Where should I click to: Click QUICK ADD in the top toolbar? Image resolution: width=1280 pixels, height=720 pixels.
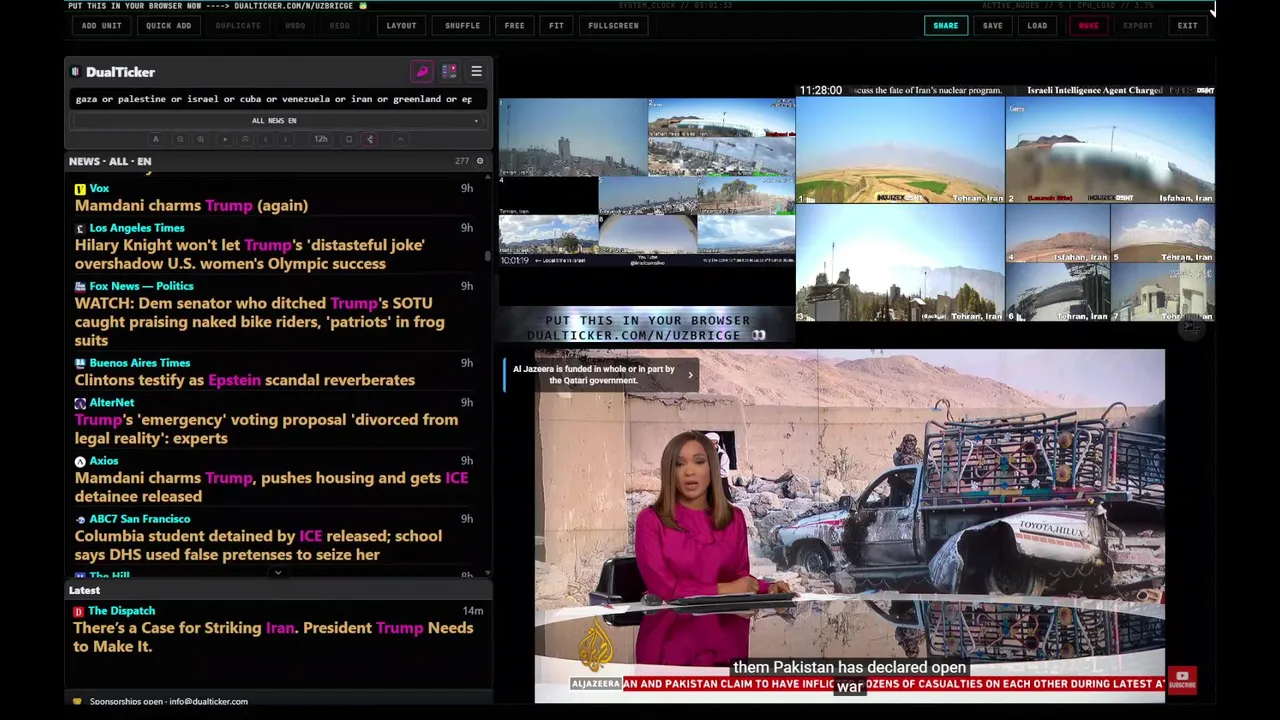(x=168, y=26)
